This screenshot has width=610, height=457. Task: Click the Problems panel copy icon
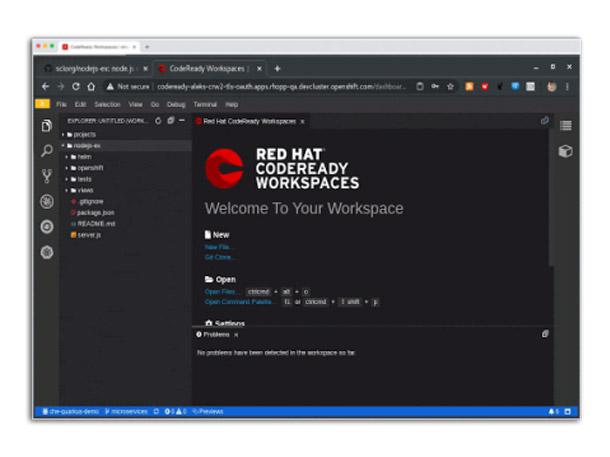click(x=545, y=334)
